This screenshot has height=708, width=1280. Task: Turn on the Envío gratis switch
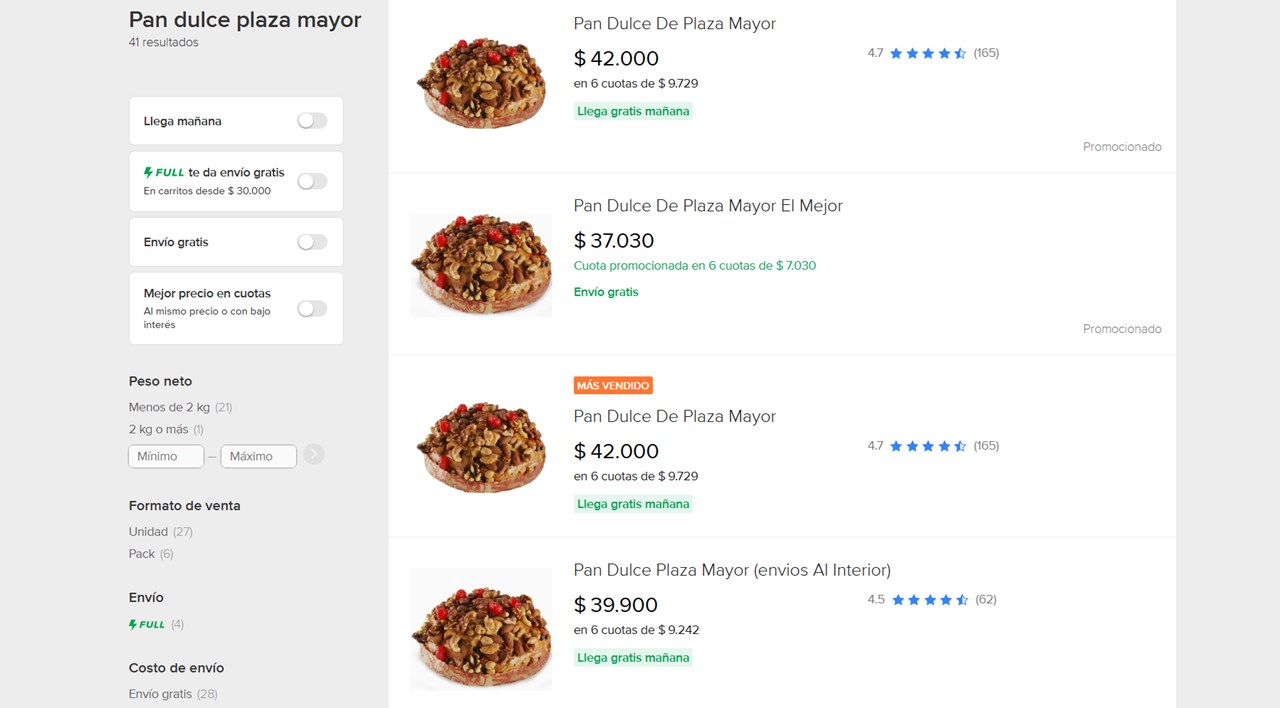[x=311, y=241]
